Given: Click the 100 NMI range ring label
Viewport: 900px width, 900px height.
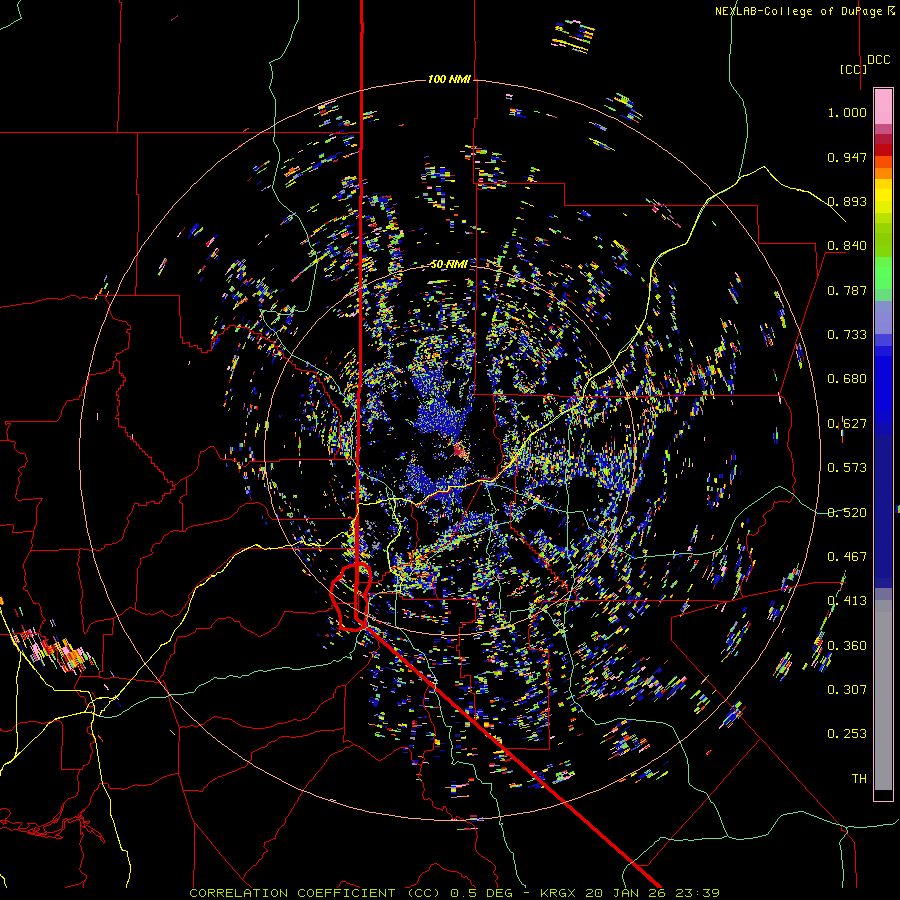Looking at the screenshot, I should point(449,79).
